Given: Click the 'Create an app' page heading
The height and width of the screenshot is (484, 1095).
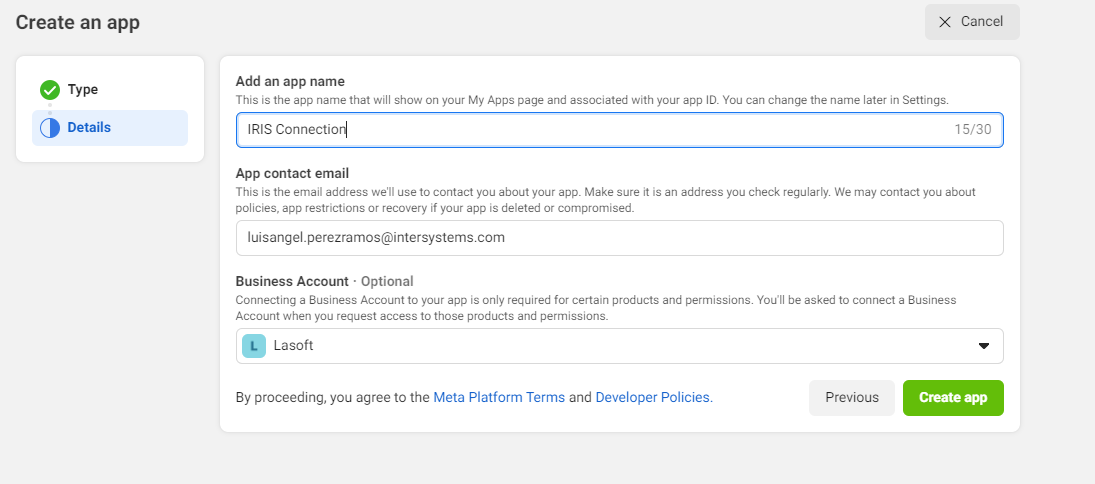Looking at the screenshot, I should click(78, 22).
